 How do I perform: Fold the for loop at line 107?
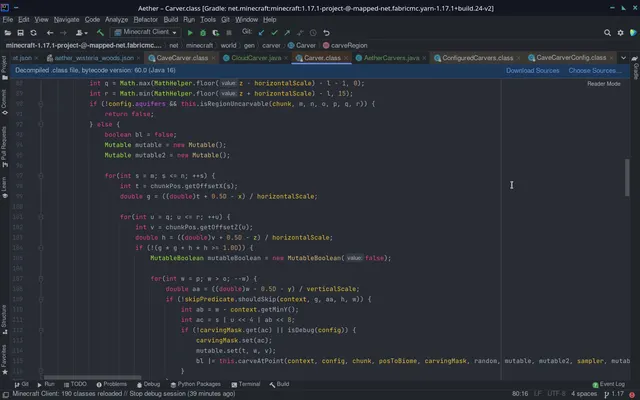40,279
